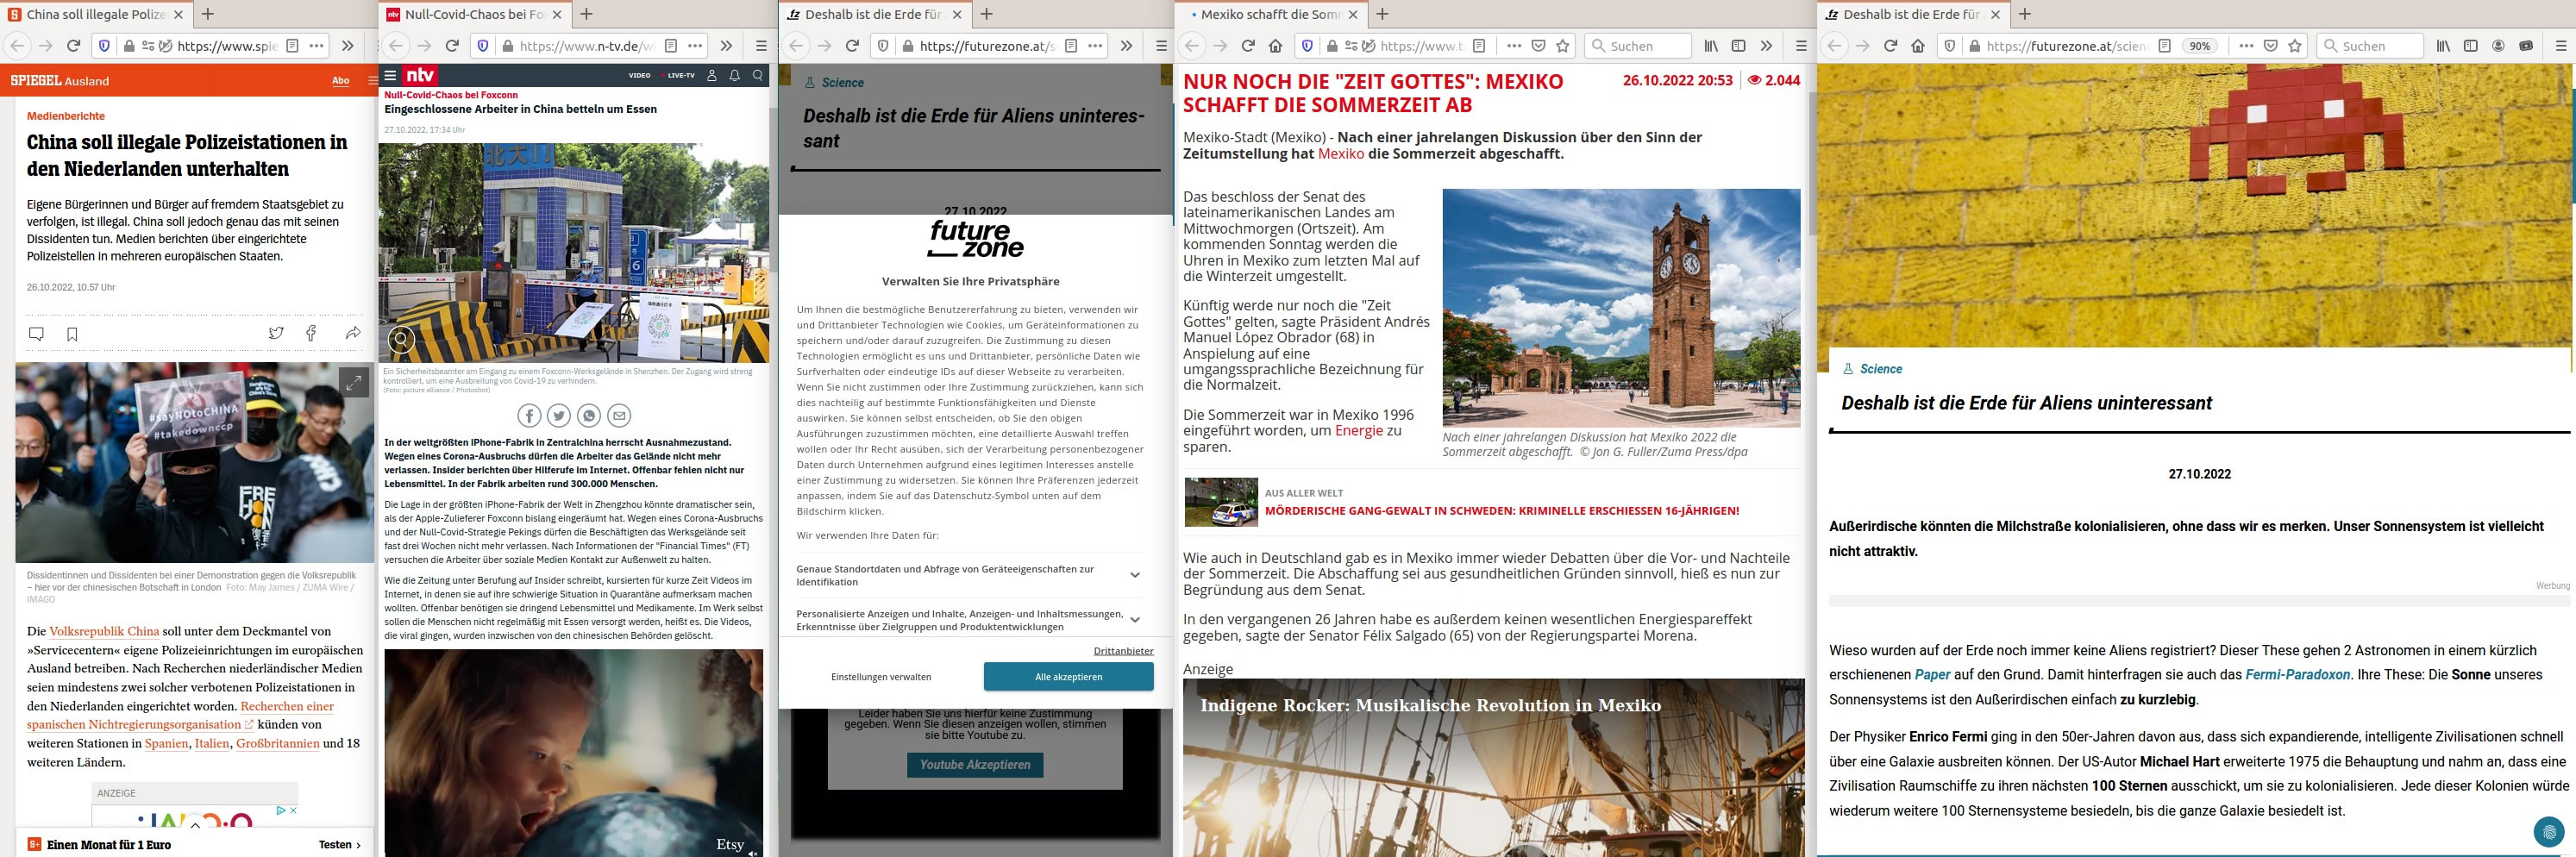Screen dimensions: 2576x857
Task: Open ntv LIVE-TV menu item
Action: (x=680, y=75)
